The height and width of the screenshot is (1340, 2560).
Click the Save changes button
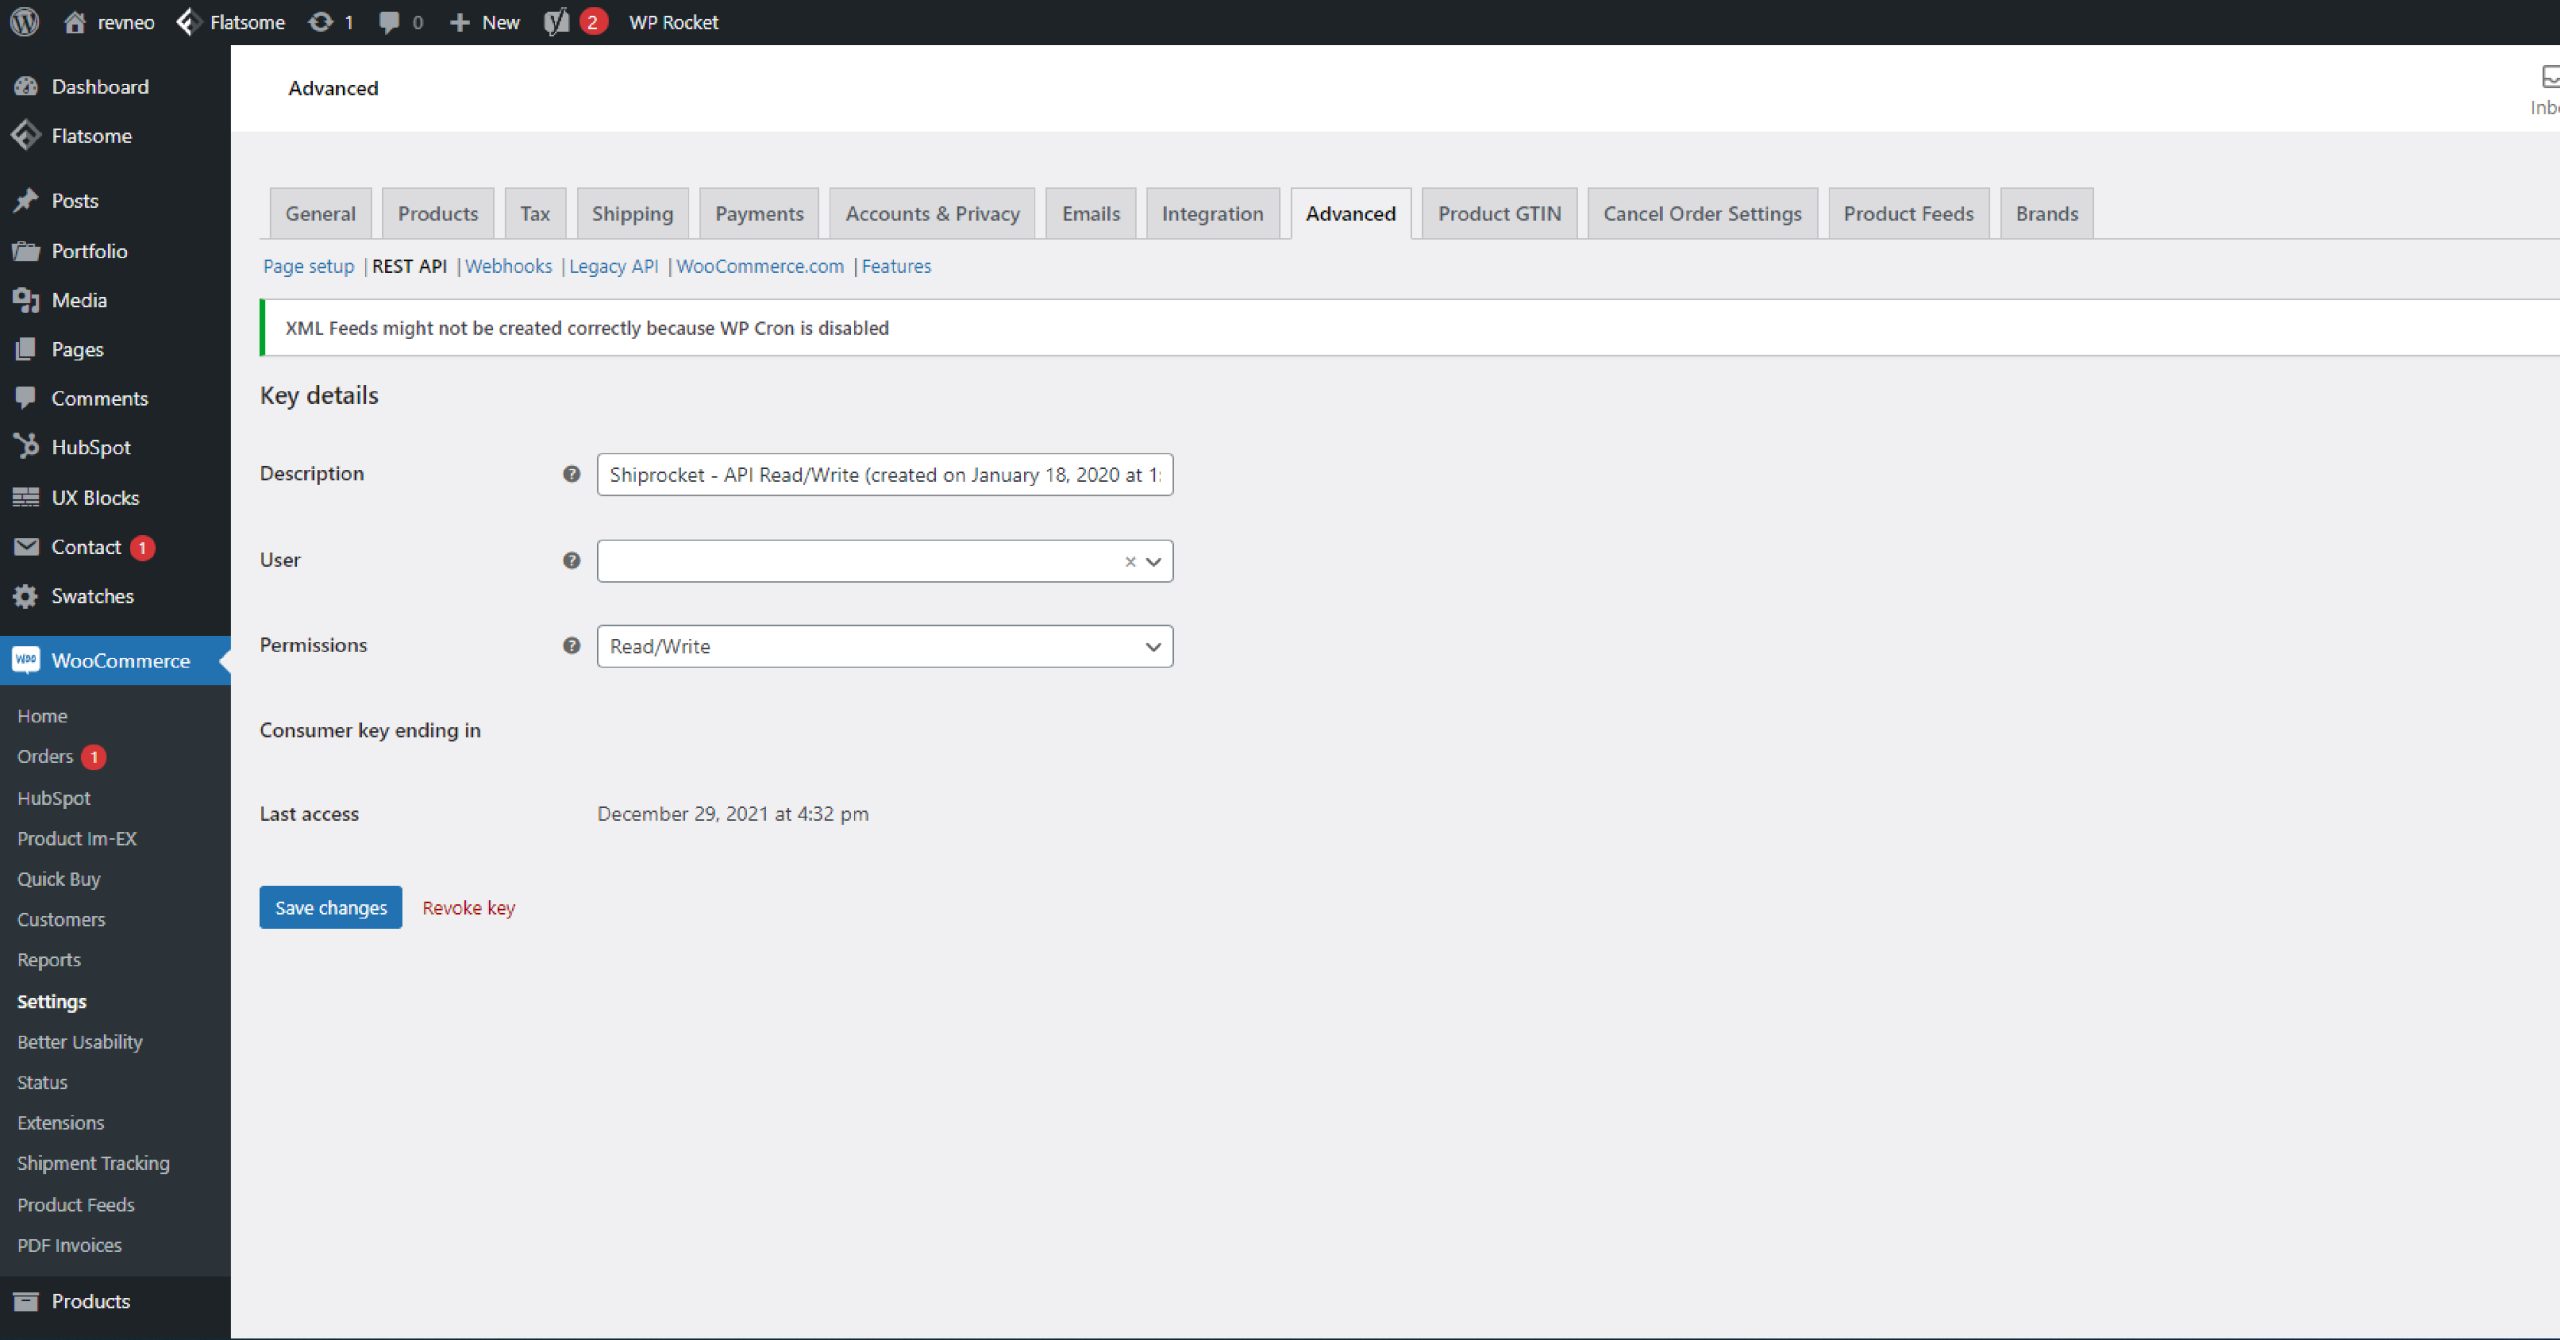[x=330, y=906]
